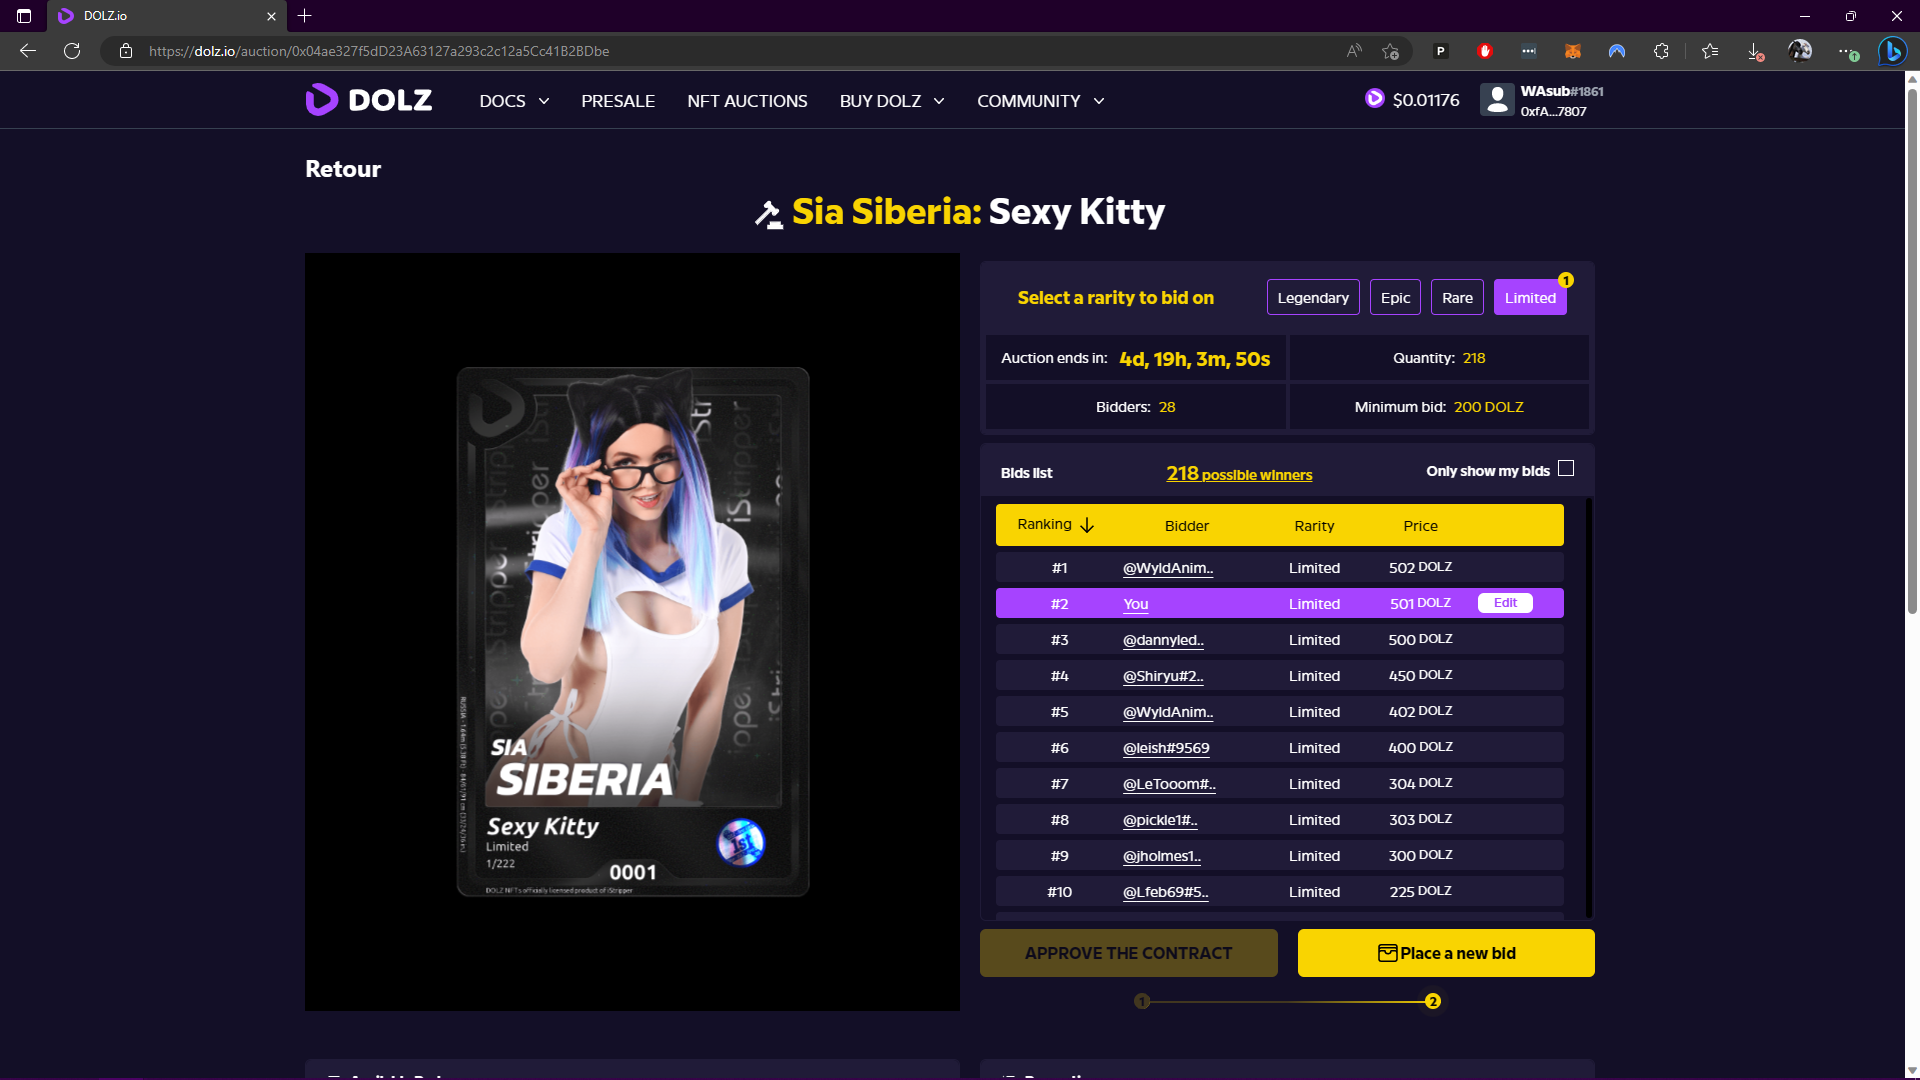Click the browser refresh icon
The height and width of the screenshot is (1080, 1920).
72,51
